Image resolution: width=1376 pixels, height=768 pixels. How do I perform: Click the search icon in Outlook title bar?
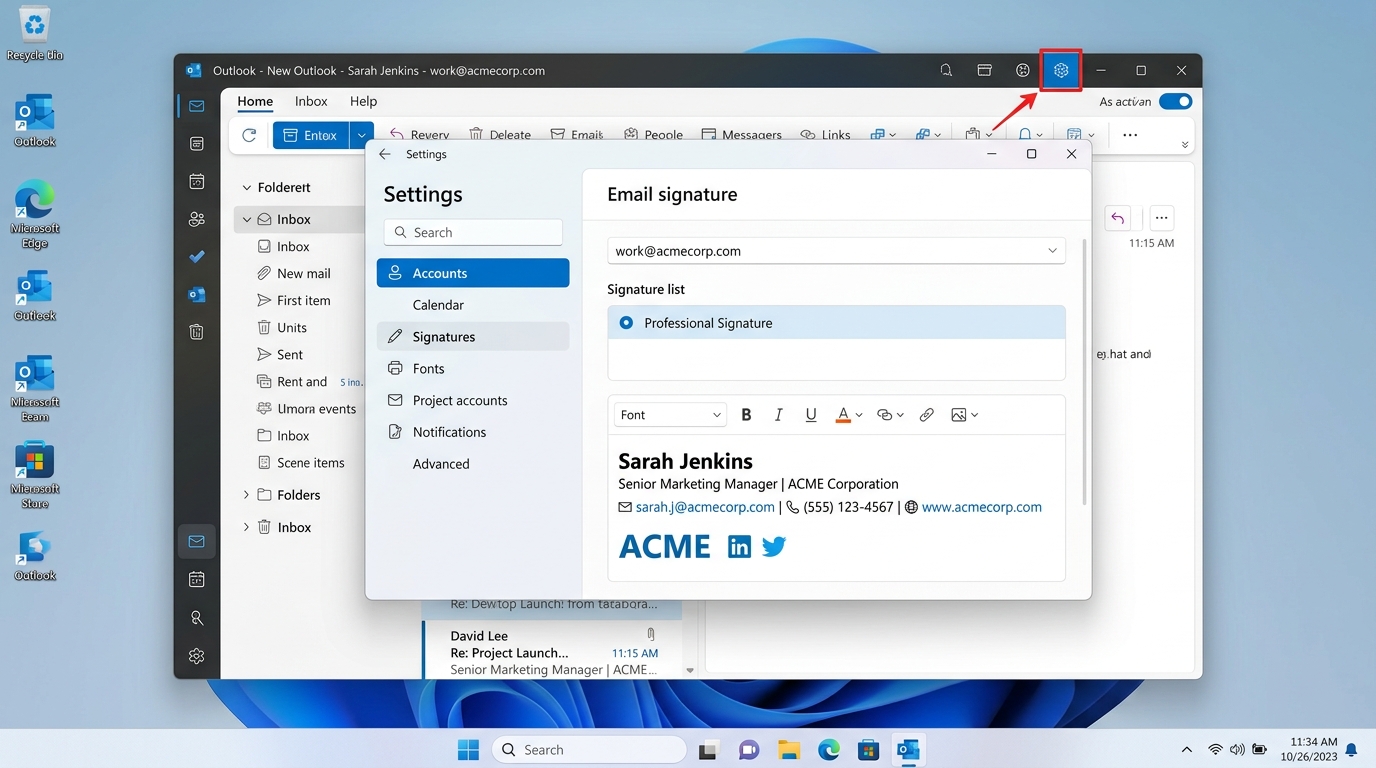click(946, 71)
